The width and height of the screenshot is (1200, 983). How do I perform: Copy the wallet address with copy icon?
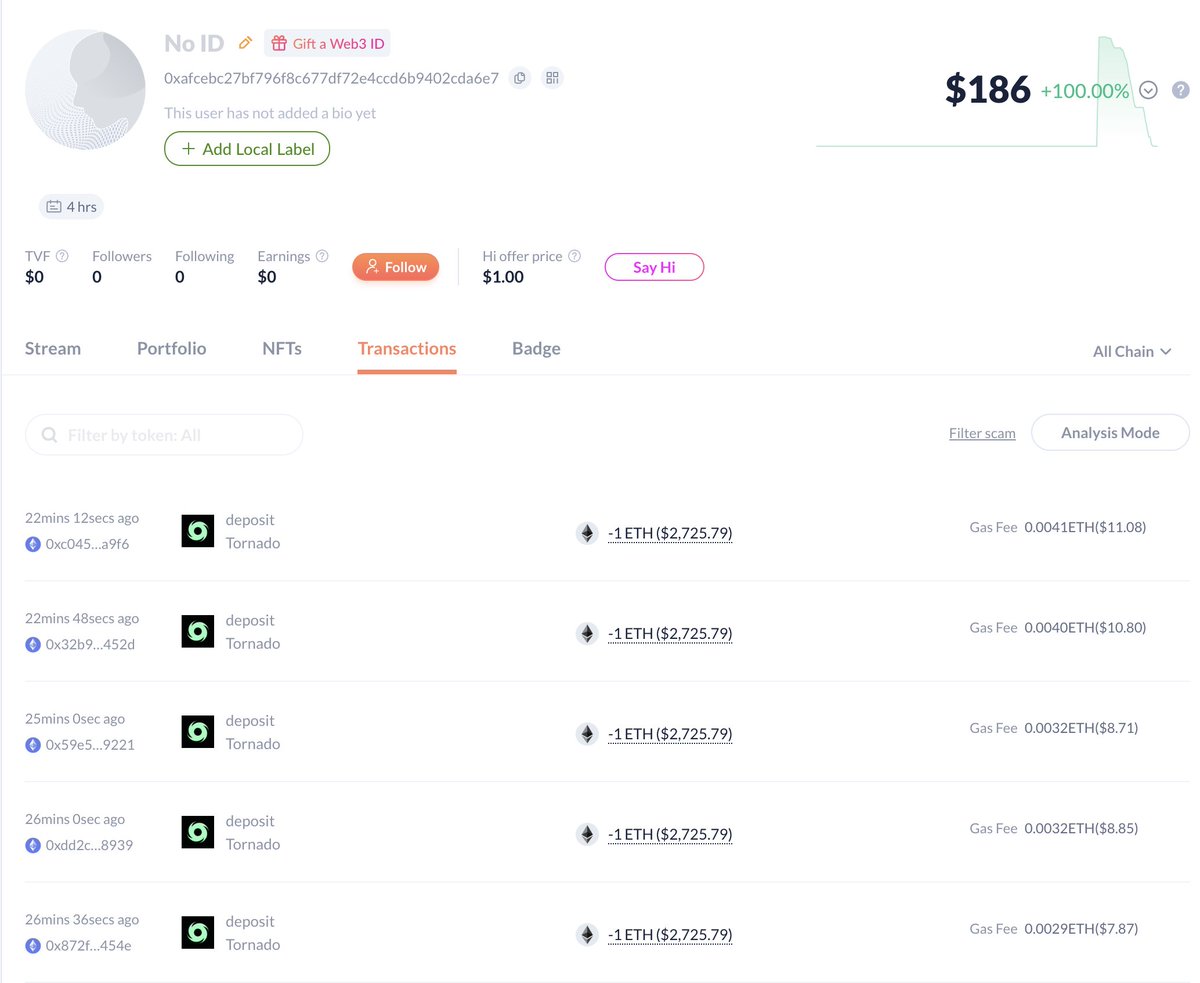click(519, 78)
